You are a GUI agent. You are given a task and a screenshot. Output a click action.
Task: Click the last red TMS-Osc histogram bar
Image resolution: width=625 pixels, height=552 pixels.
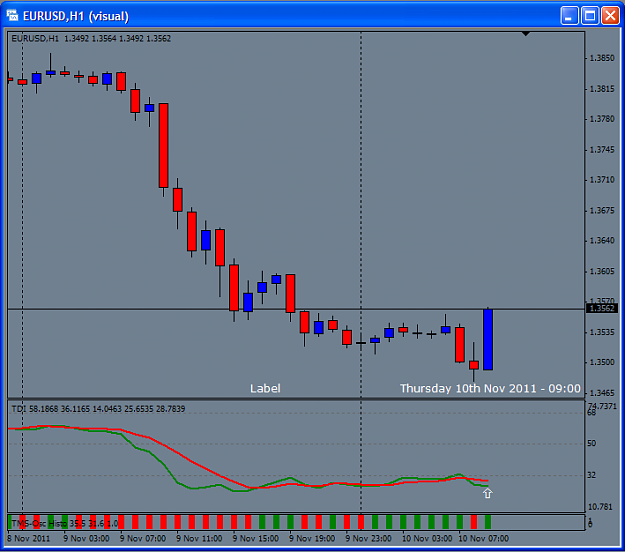(x=474, y=522)
